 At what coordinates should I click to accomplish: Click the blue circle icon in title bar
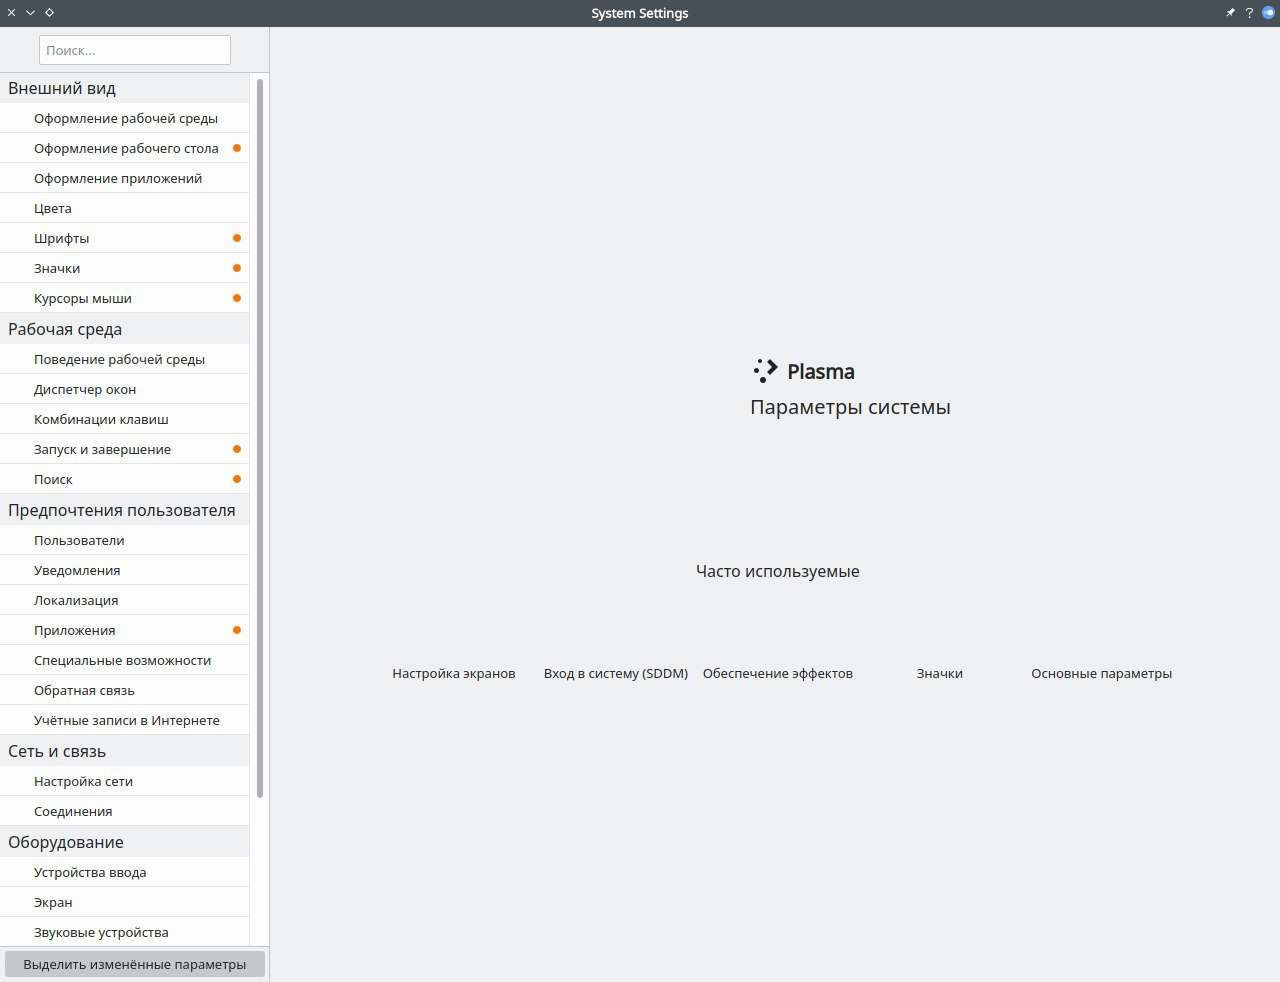click(x=1268, y=13)
